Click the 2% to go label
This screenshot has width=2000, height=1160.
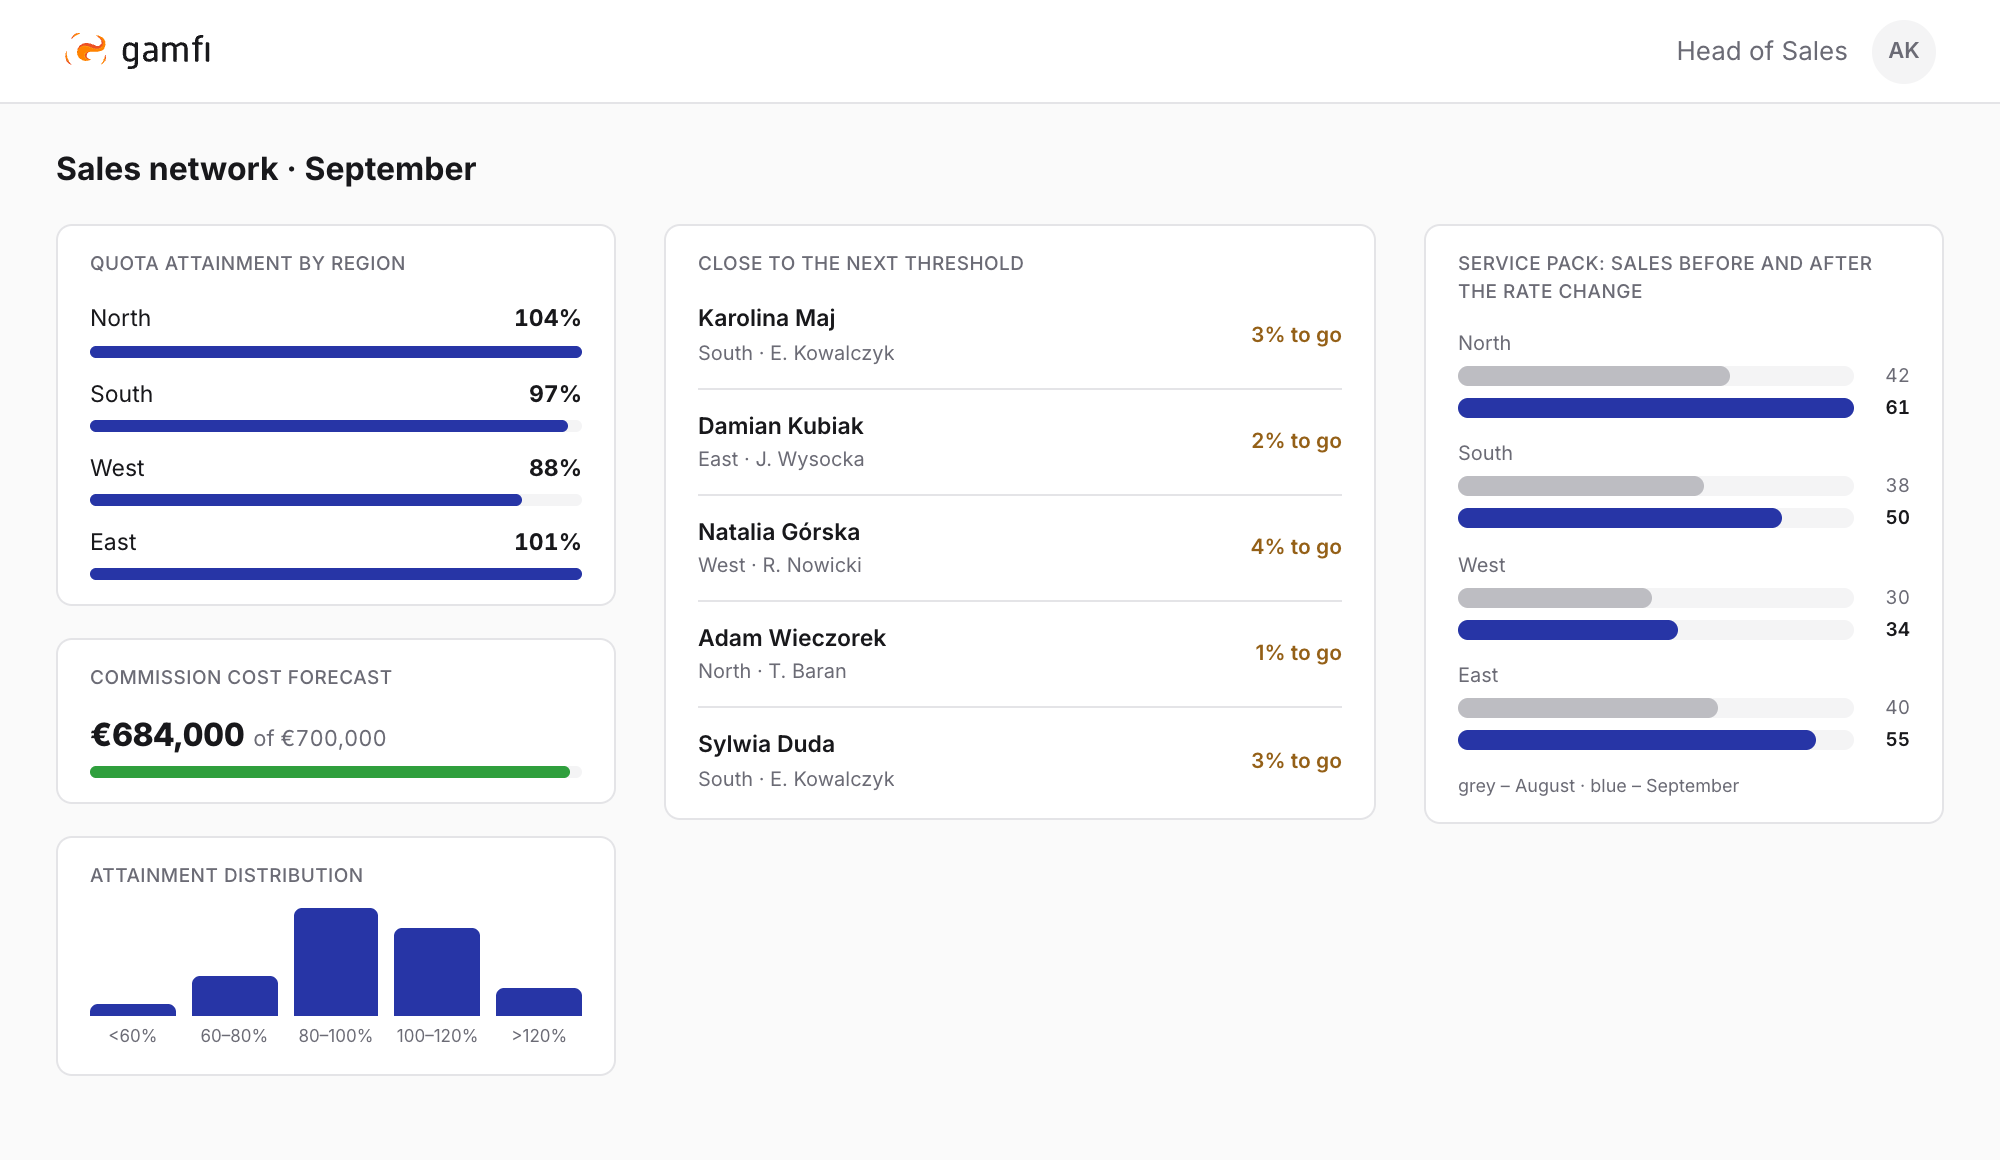[1296, 441]
